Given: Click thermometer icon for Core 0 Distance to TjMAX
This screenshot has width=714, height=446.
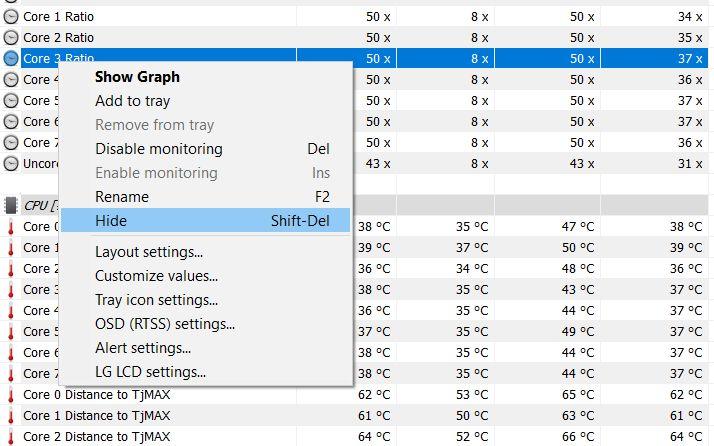Looking at the screenshot, I should 11,394.
